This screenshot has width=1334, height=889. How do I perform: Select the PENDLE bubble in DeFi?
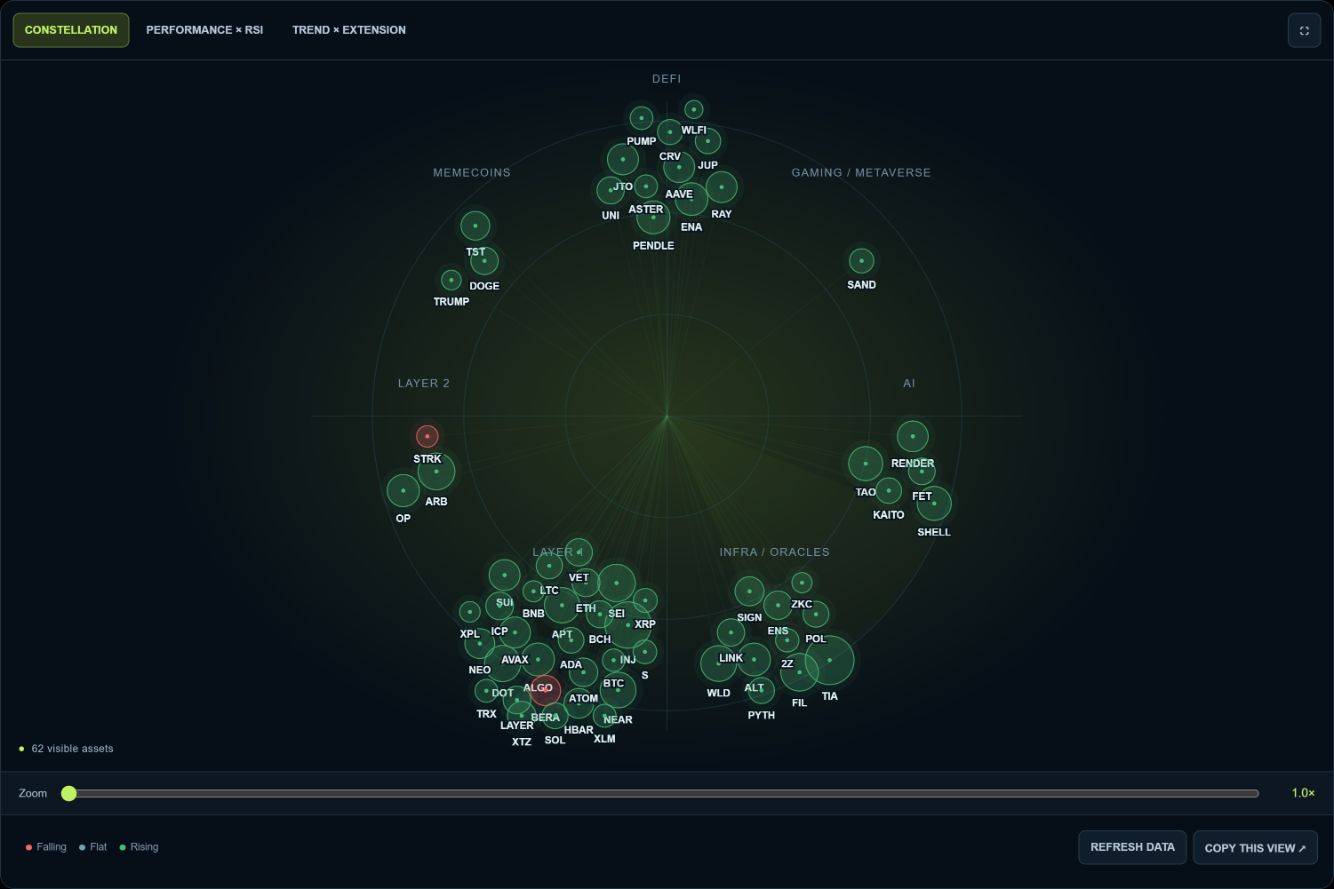(x=653, y=217)
